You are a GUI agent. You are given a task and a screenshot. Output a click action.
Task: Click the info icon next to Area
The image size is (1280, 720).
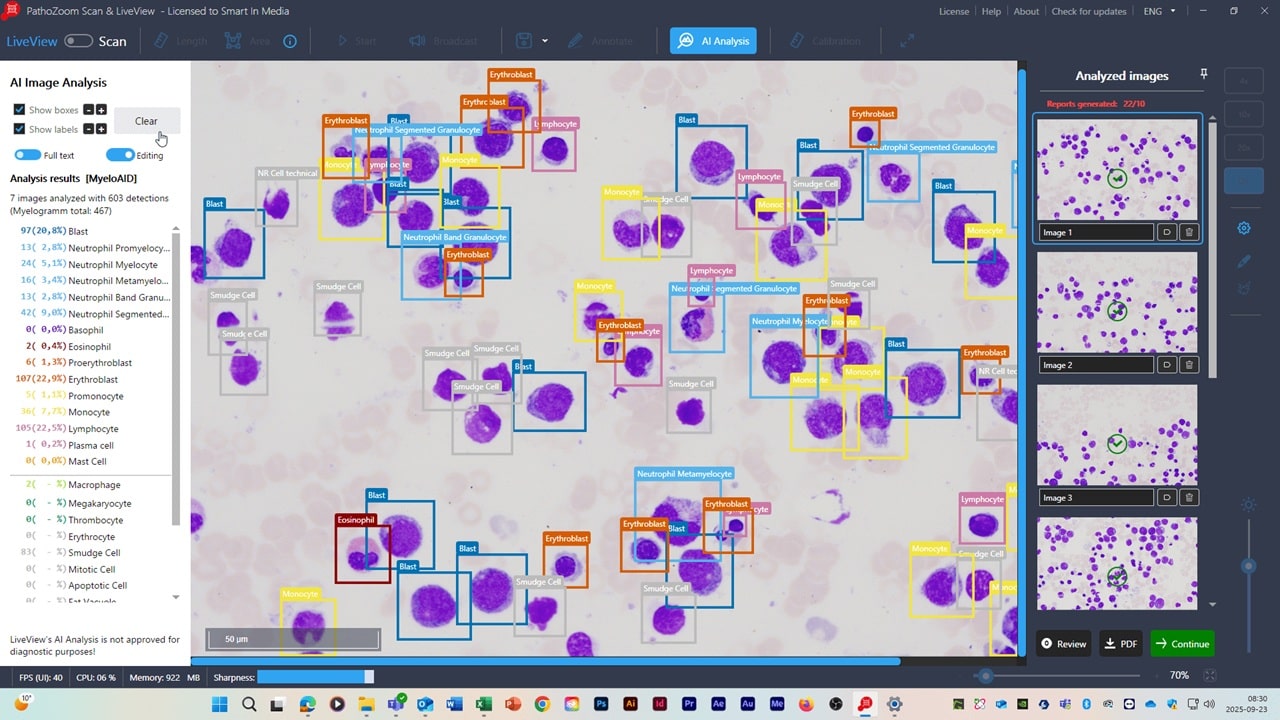coord(290,41)
